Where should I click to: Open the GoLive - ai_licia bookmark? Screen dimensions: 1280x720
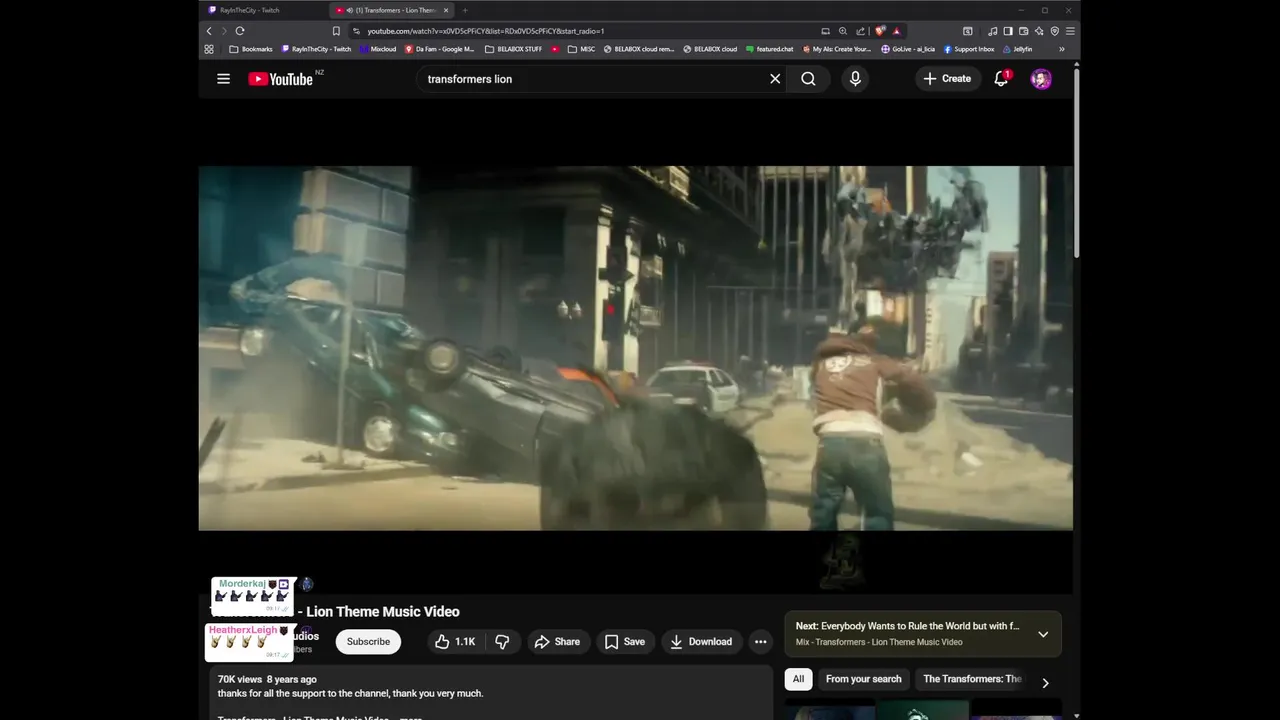point(908,49)
